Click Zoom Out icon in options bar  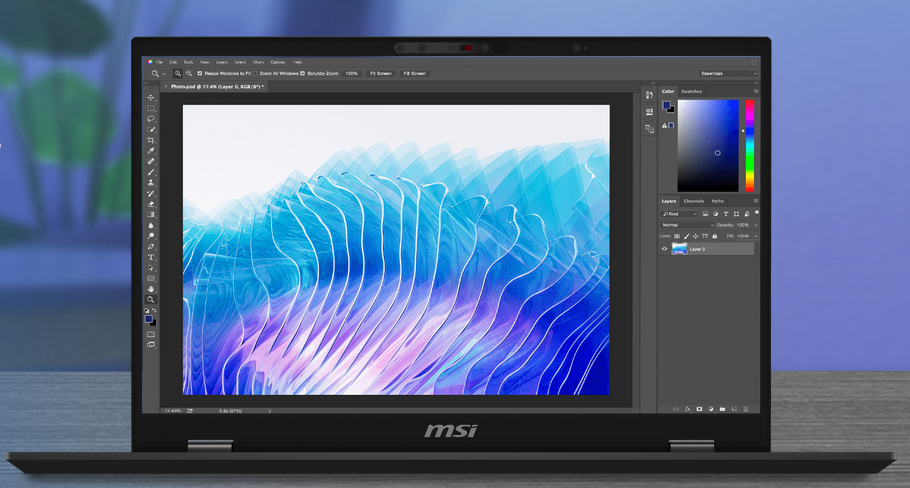[x=189, y=74]
